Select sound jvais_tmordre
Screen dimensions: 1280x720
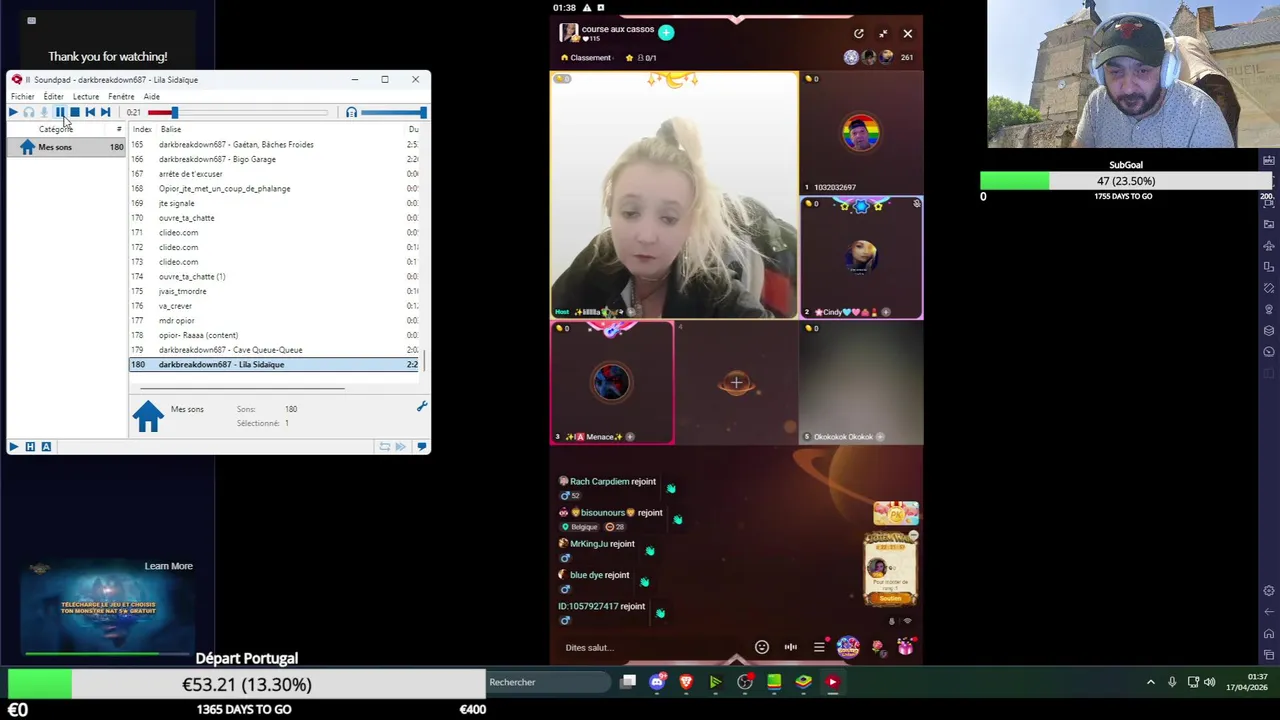276,291
